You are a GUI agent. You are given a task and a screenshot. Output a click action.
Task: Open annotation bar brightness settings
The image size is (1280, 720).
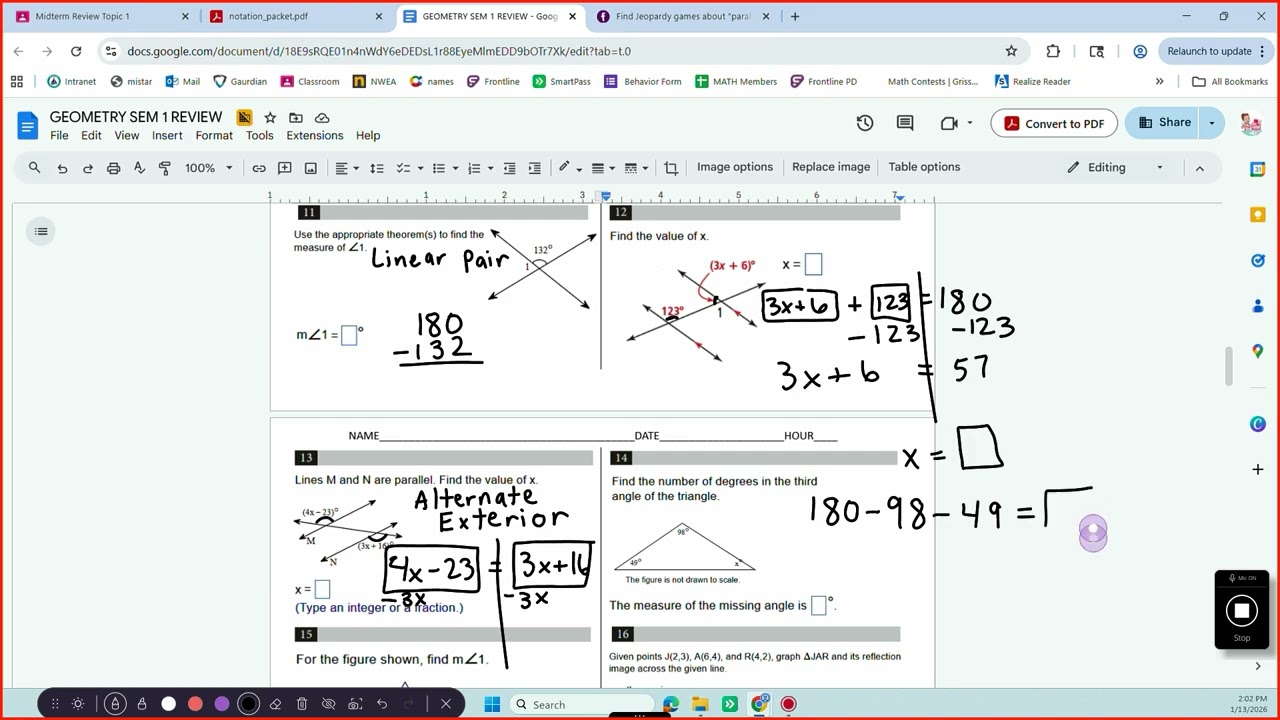[78, 704]
